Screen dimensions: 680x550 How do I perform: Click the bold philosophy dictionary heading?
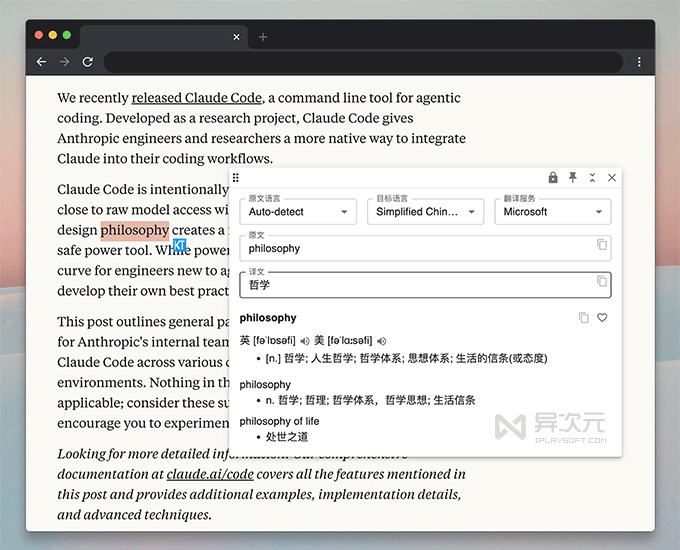coord(268,318)
